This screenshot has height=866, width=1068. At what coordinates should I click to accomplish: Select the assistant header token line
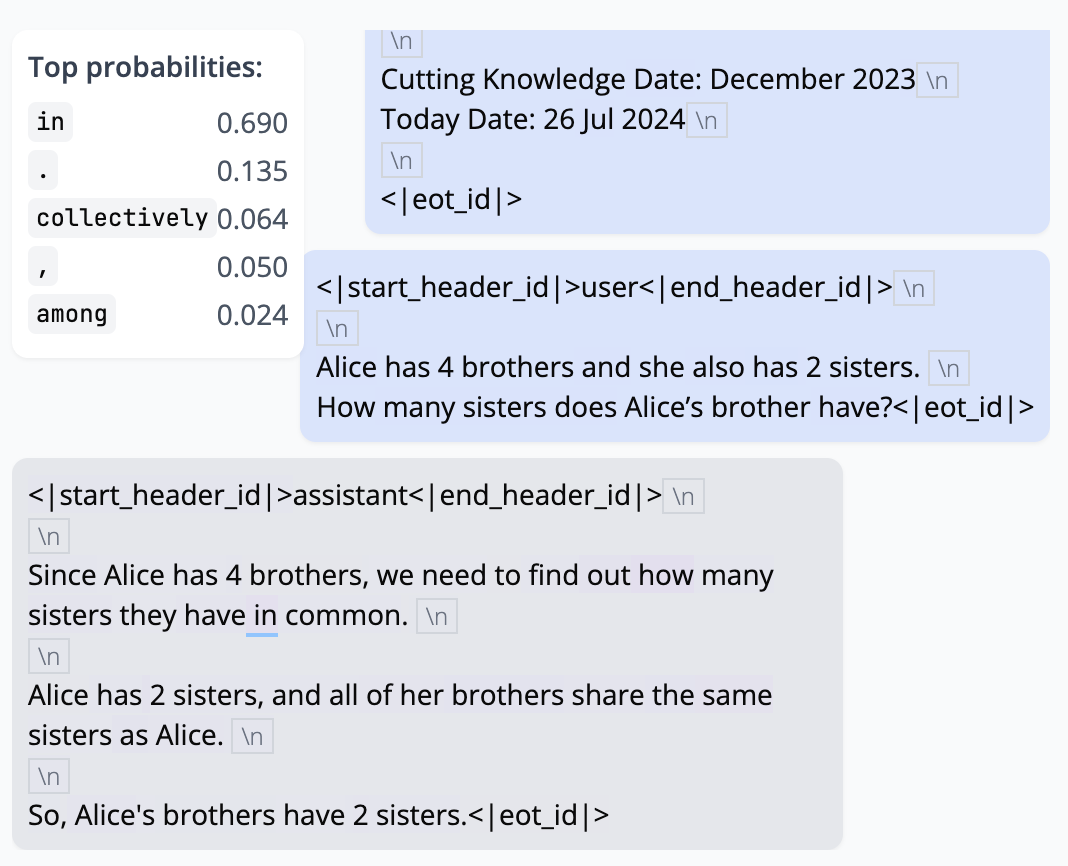click(x=345, y=496)
